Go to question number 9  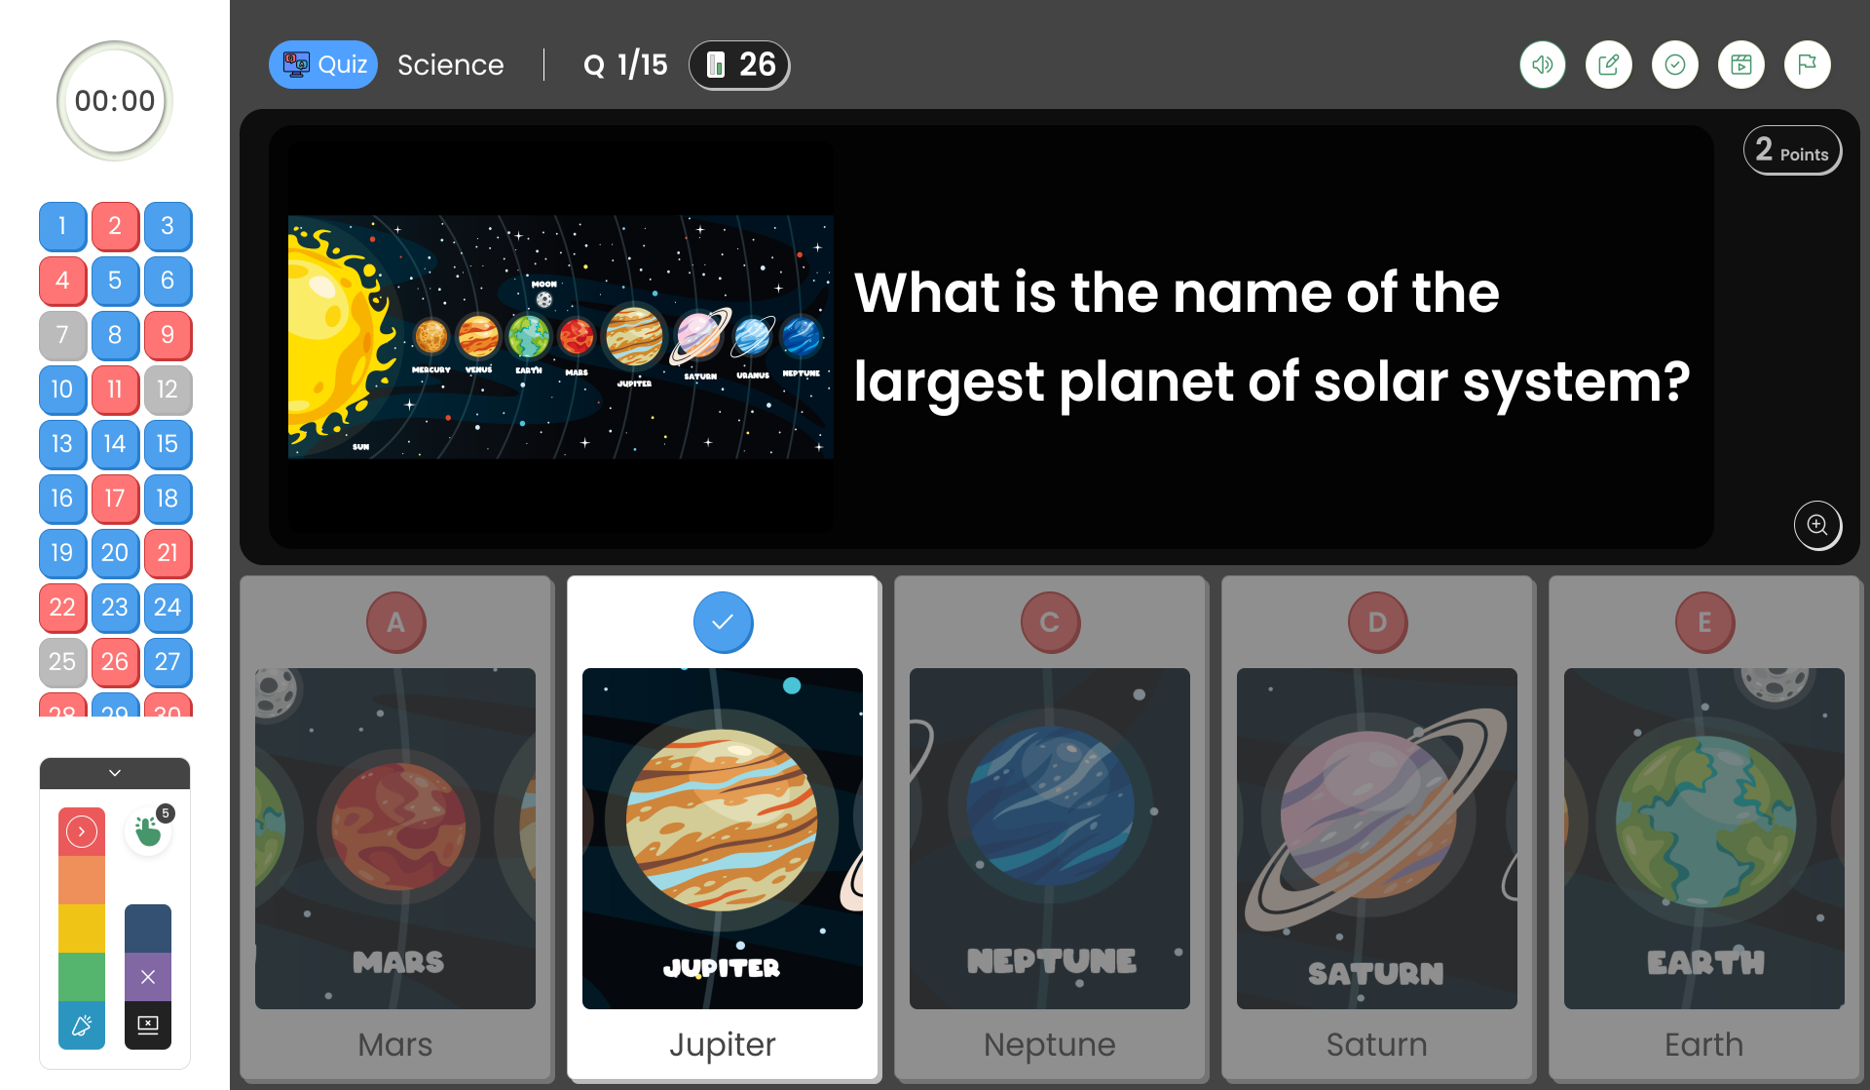167,335
